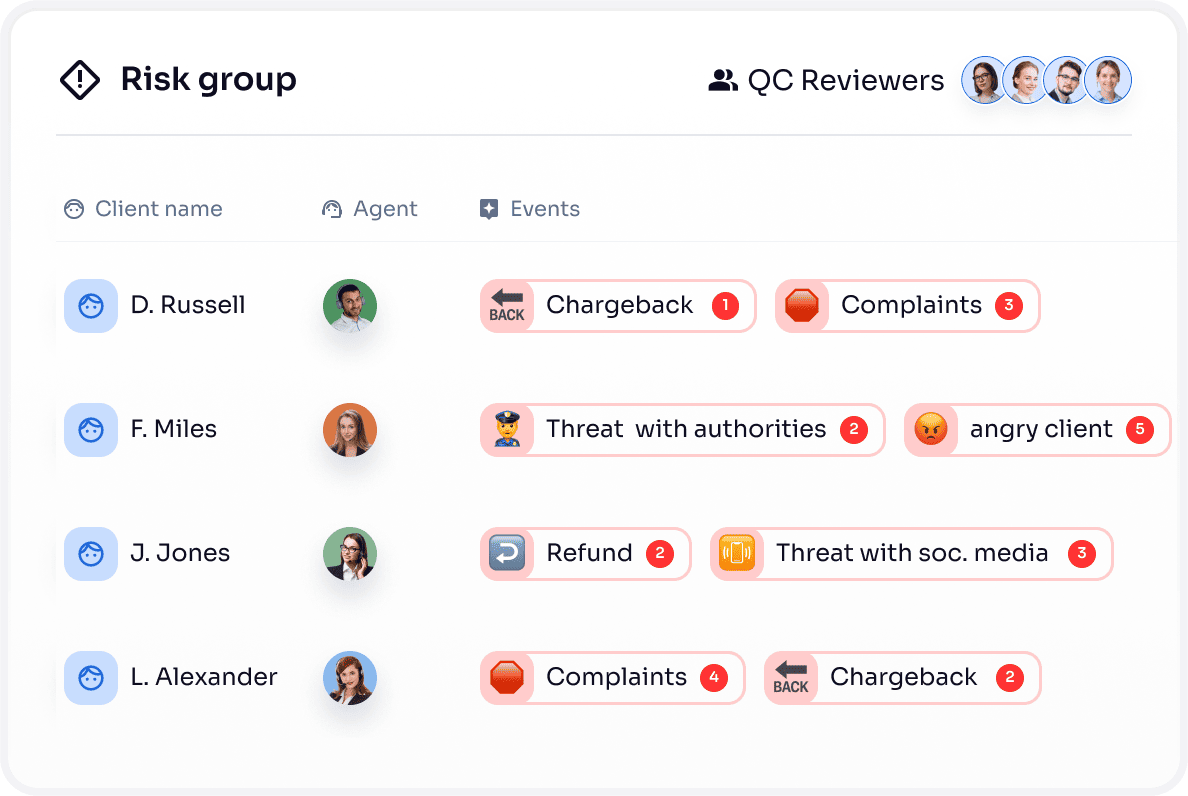Click the sparkle icon beside Events header
The width and height of the screenshot is (1188, 796).
(489, 209)
